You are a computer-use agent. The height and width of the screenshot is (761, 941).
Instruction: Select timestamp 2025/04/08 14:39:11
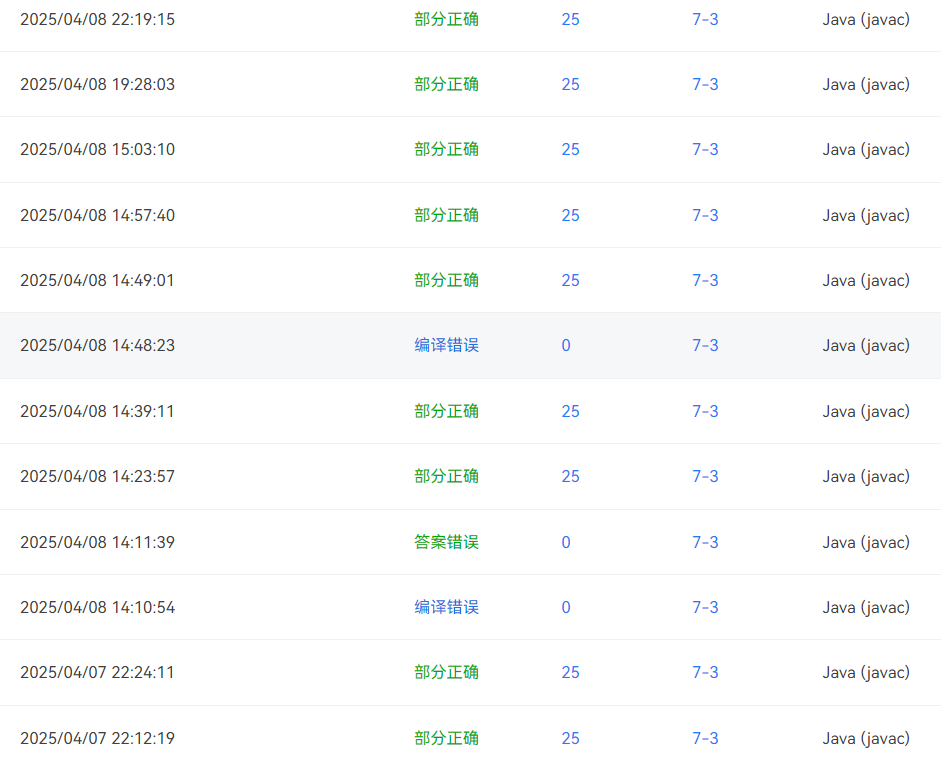click(x=97, y=411)
